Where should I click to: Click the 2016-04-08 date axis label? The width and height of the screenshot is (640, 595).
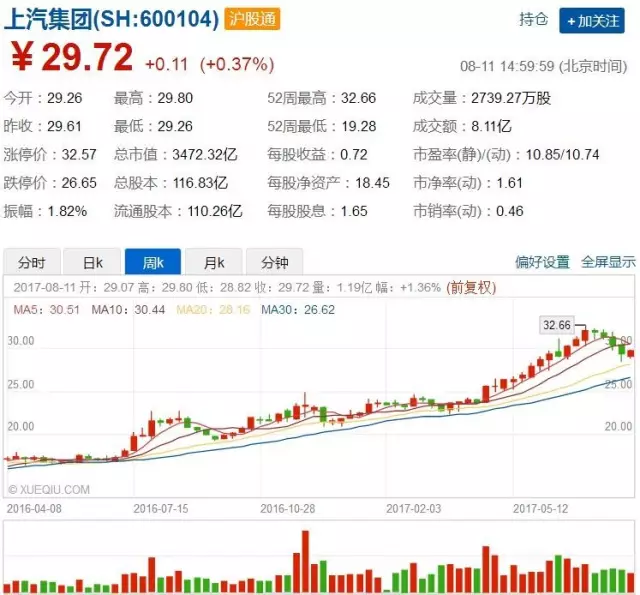click(x=34, y=509)
